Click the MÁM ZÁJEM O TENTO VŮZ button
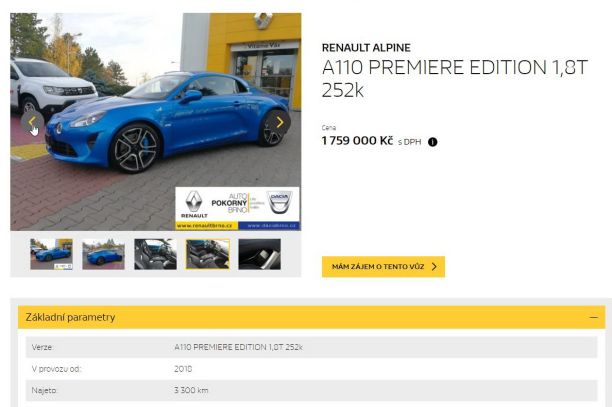 (x=383, y=267)
